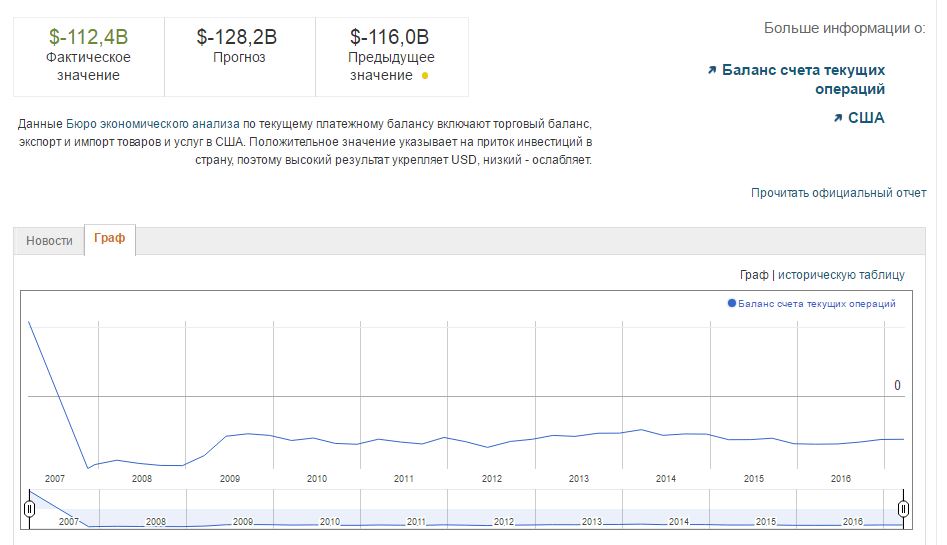947x545 pixels.
Task: Click the yellow dot next to "Предыдущее значение"
Action: coord(425,76)
